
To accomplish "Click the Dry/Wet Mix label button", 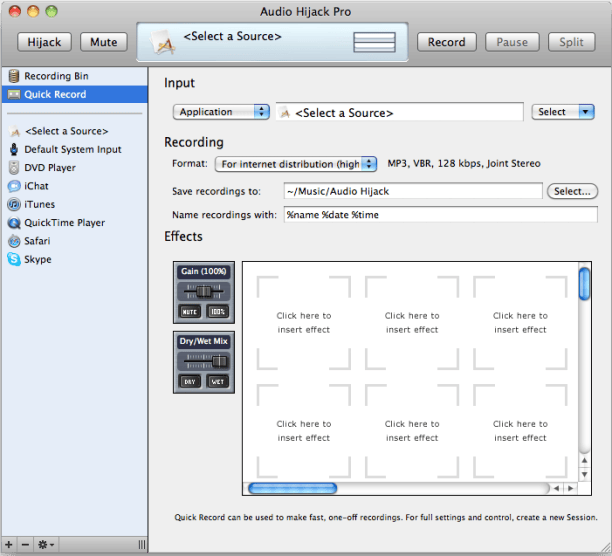I will pyautogui.click(x=203, y=341).
